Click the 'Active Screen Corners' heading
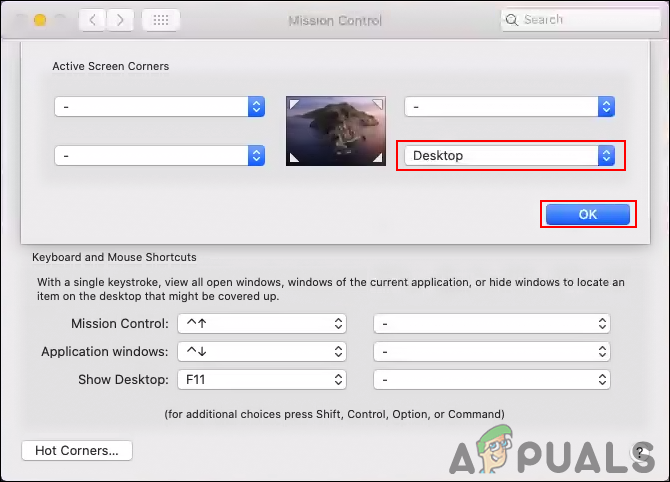 pos(111,66)
